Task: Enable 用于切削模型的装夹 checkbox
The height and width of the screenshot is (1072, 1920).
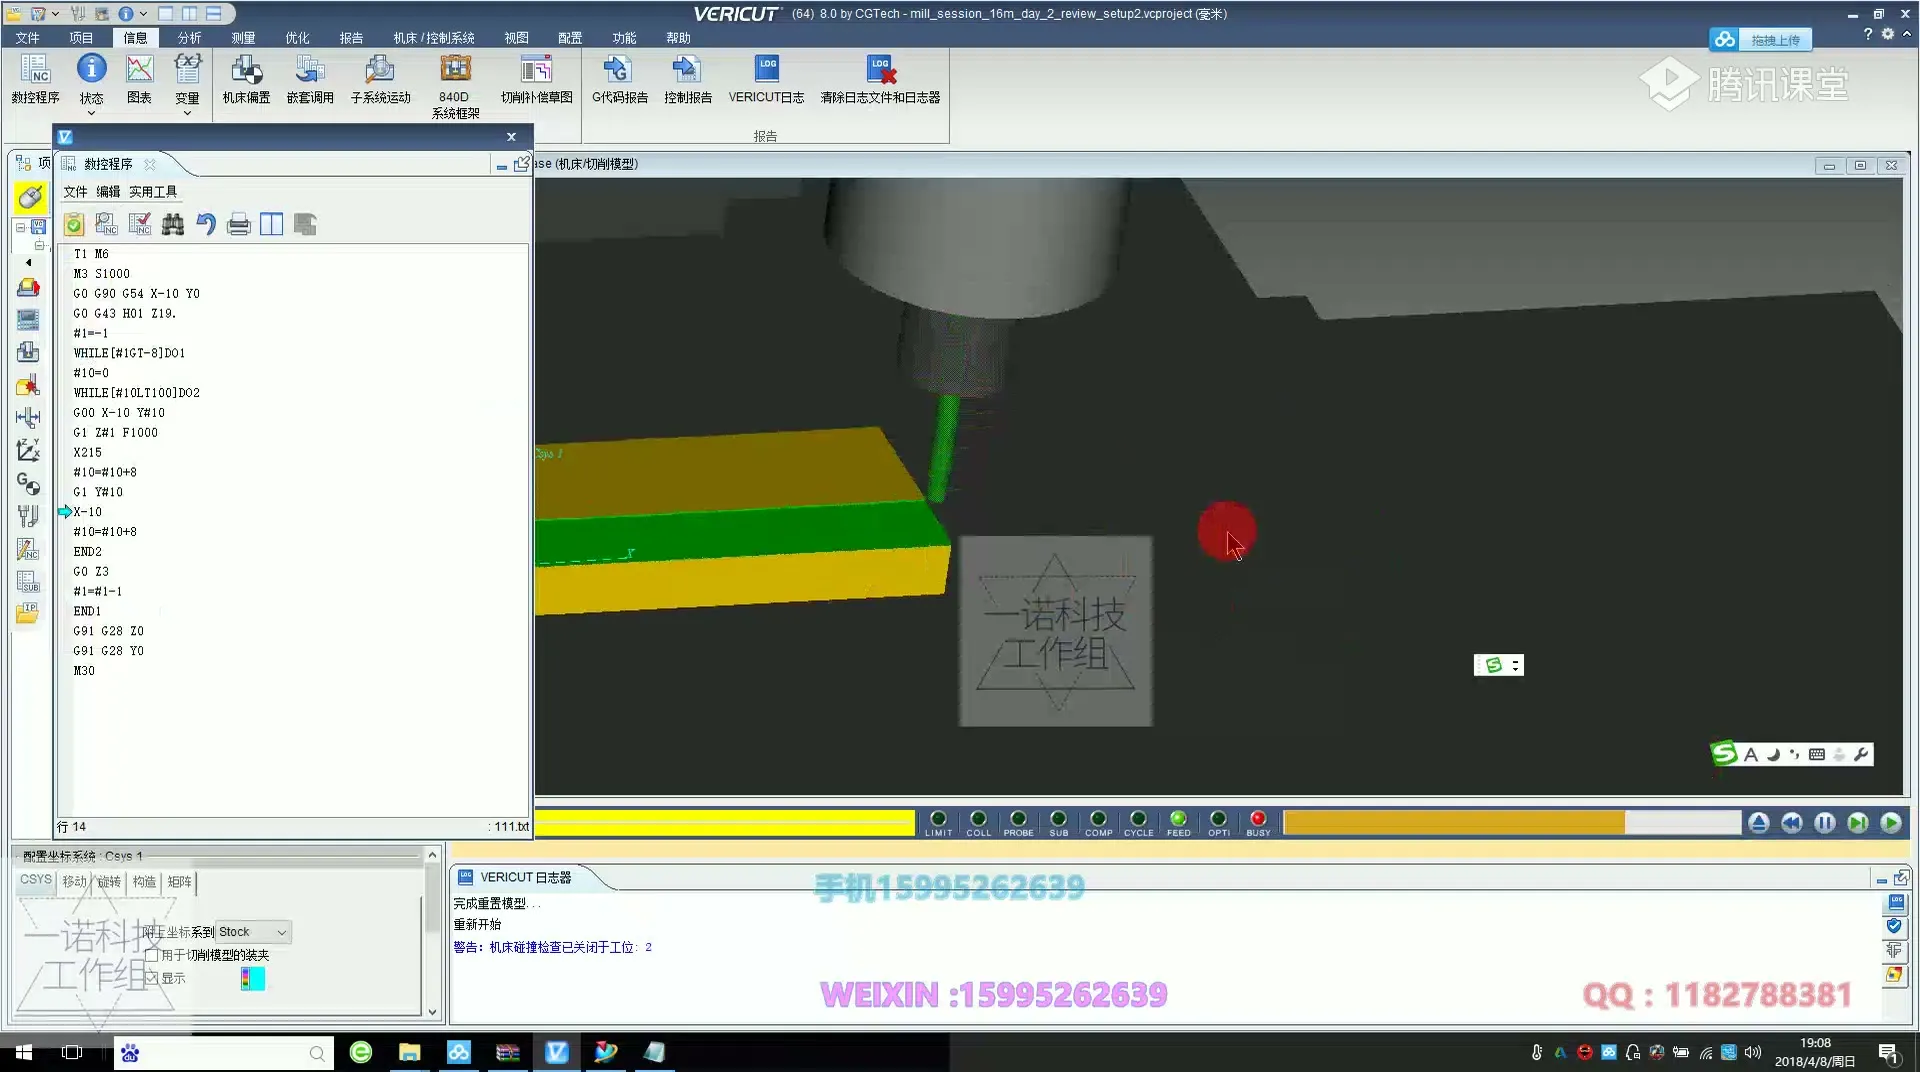Action: pos(152,955)
